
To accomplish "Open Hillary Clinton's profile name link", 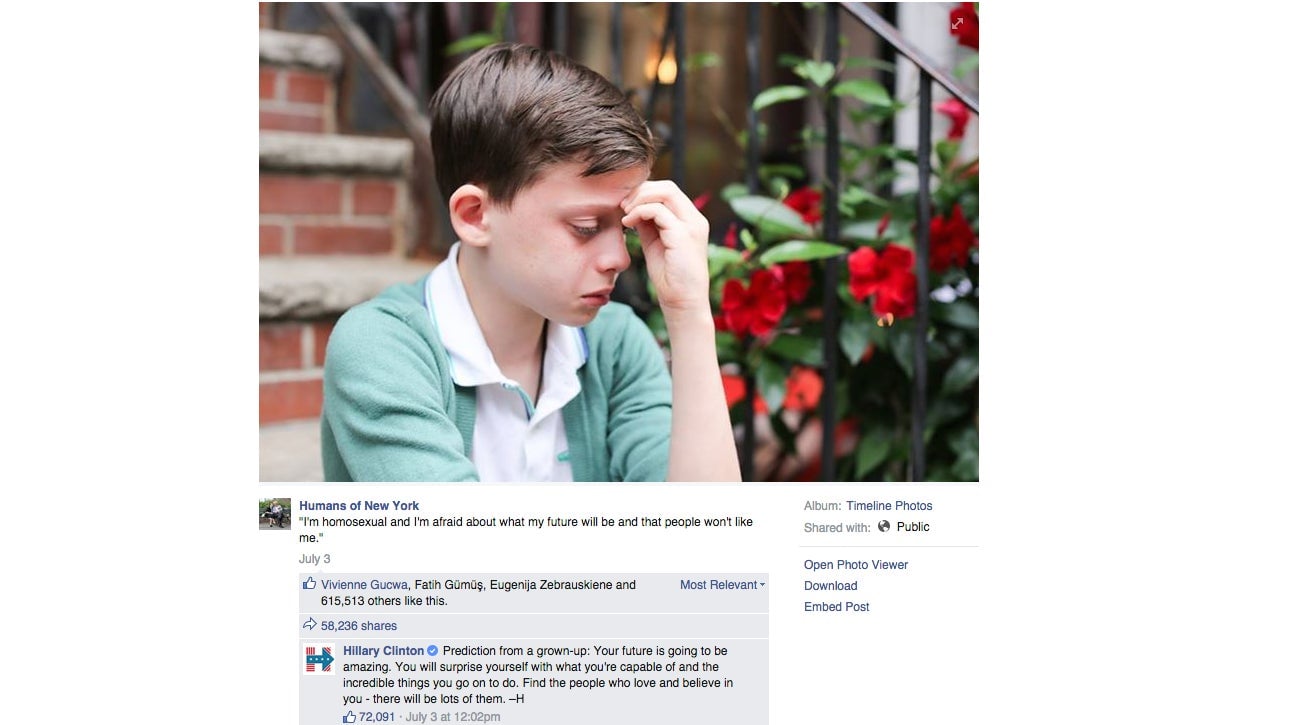I will (384, 651).
